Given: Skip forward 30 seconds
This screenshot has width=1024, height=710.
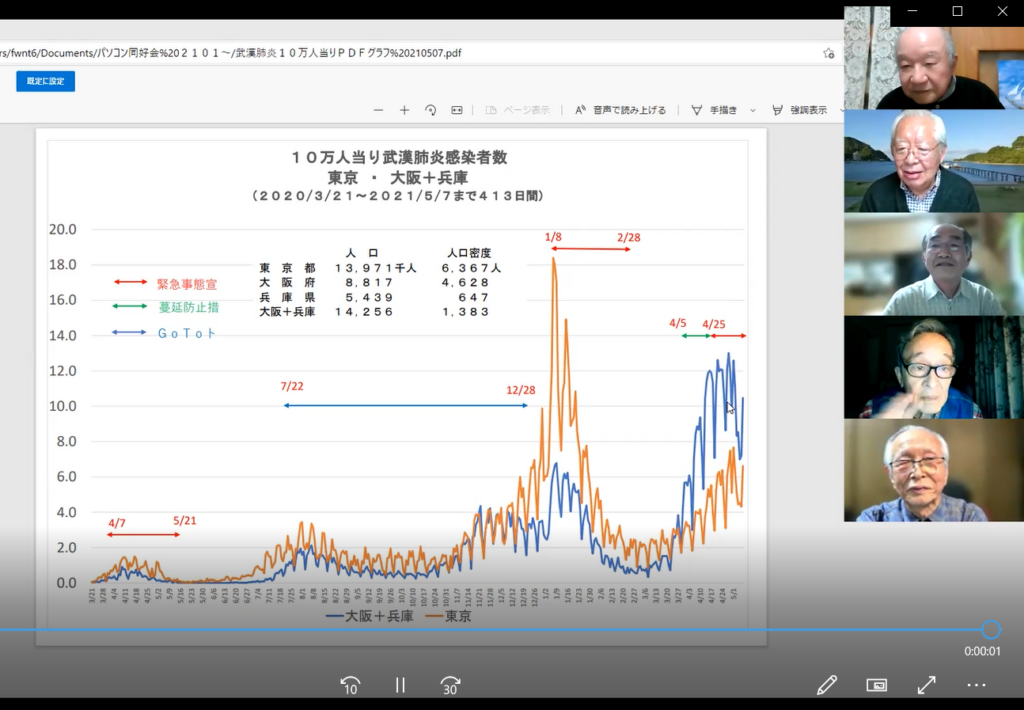Looking at the screenshot, I should tap(450, 685).
